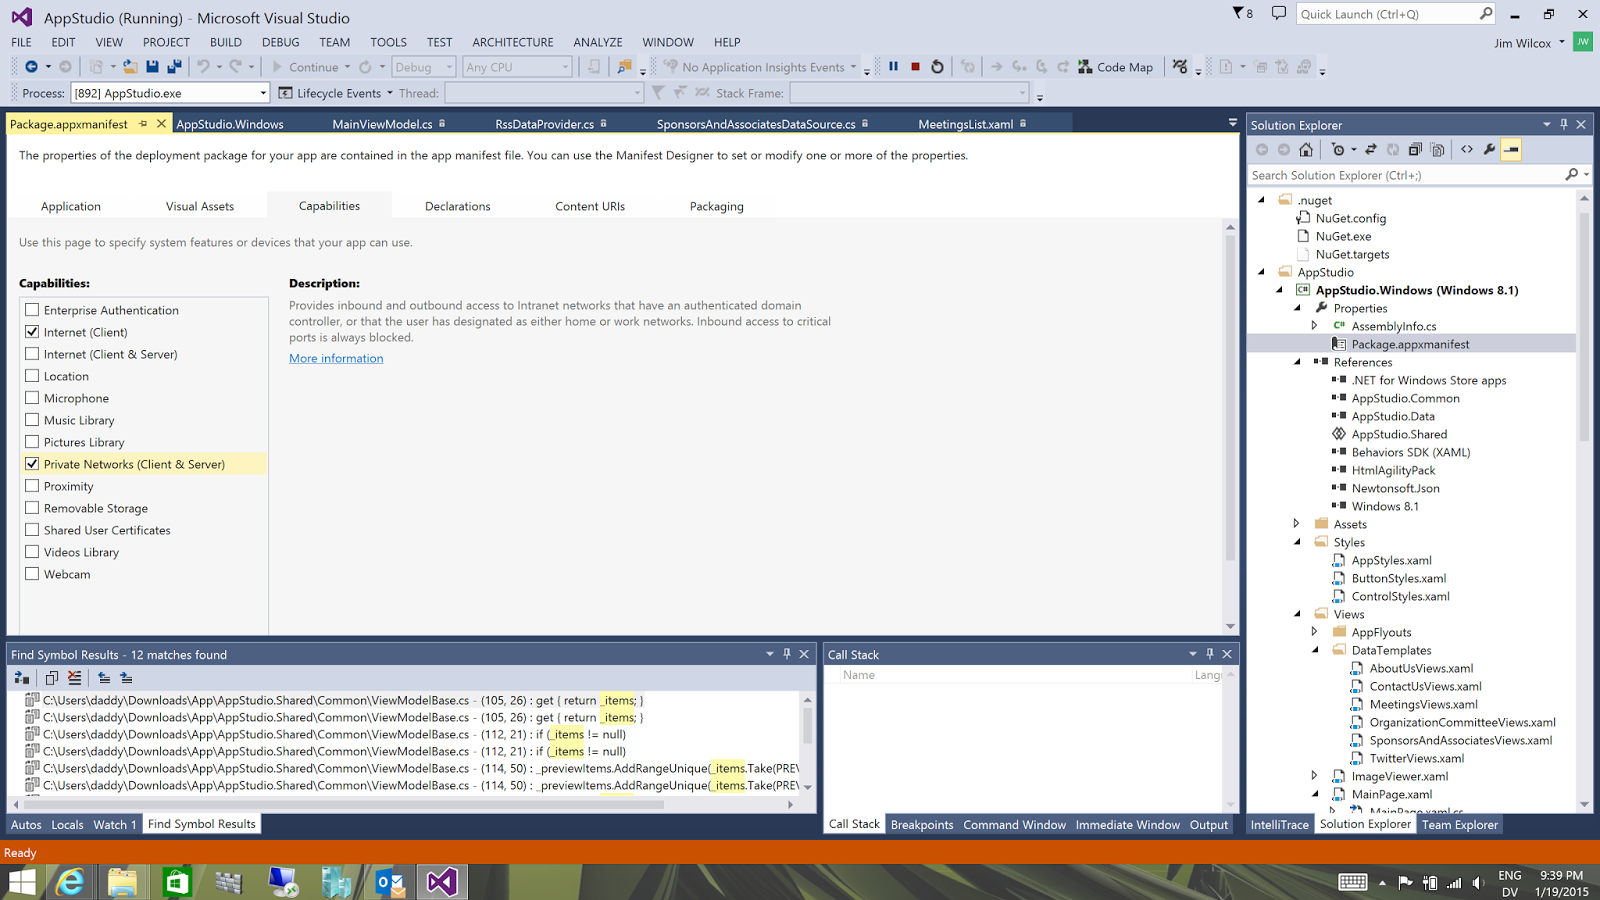Check the Music Library capability
The image size is (1600, 900).
[32, 420]
